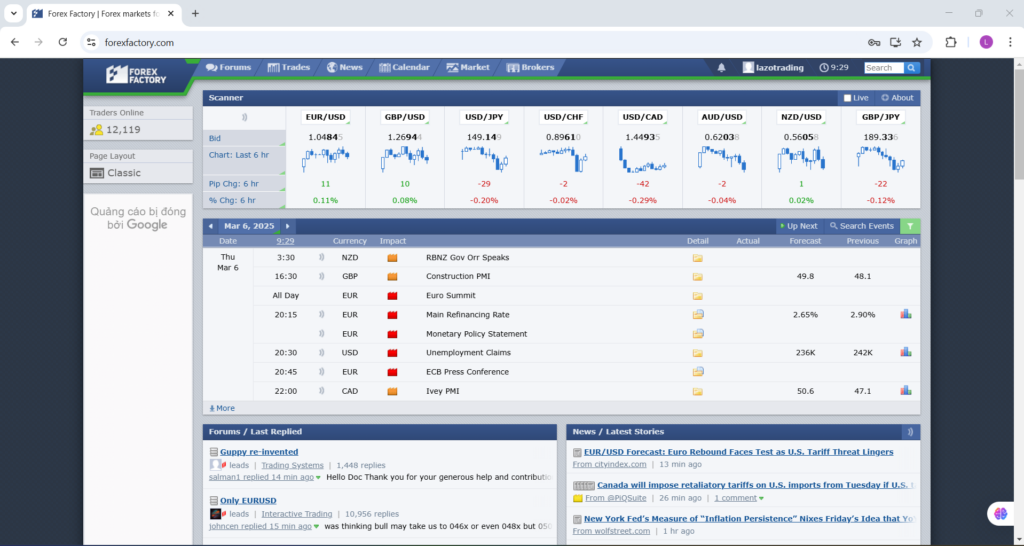Go to next calendar day arrow

[287, 226]
